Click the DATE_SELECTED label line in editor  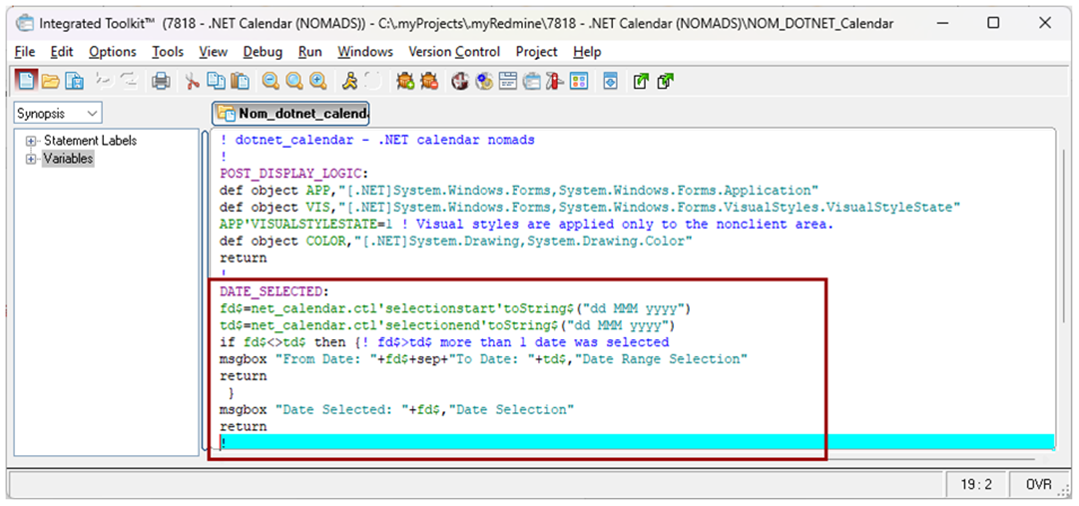272,291
